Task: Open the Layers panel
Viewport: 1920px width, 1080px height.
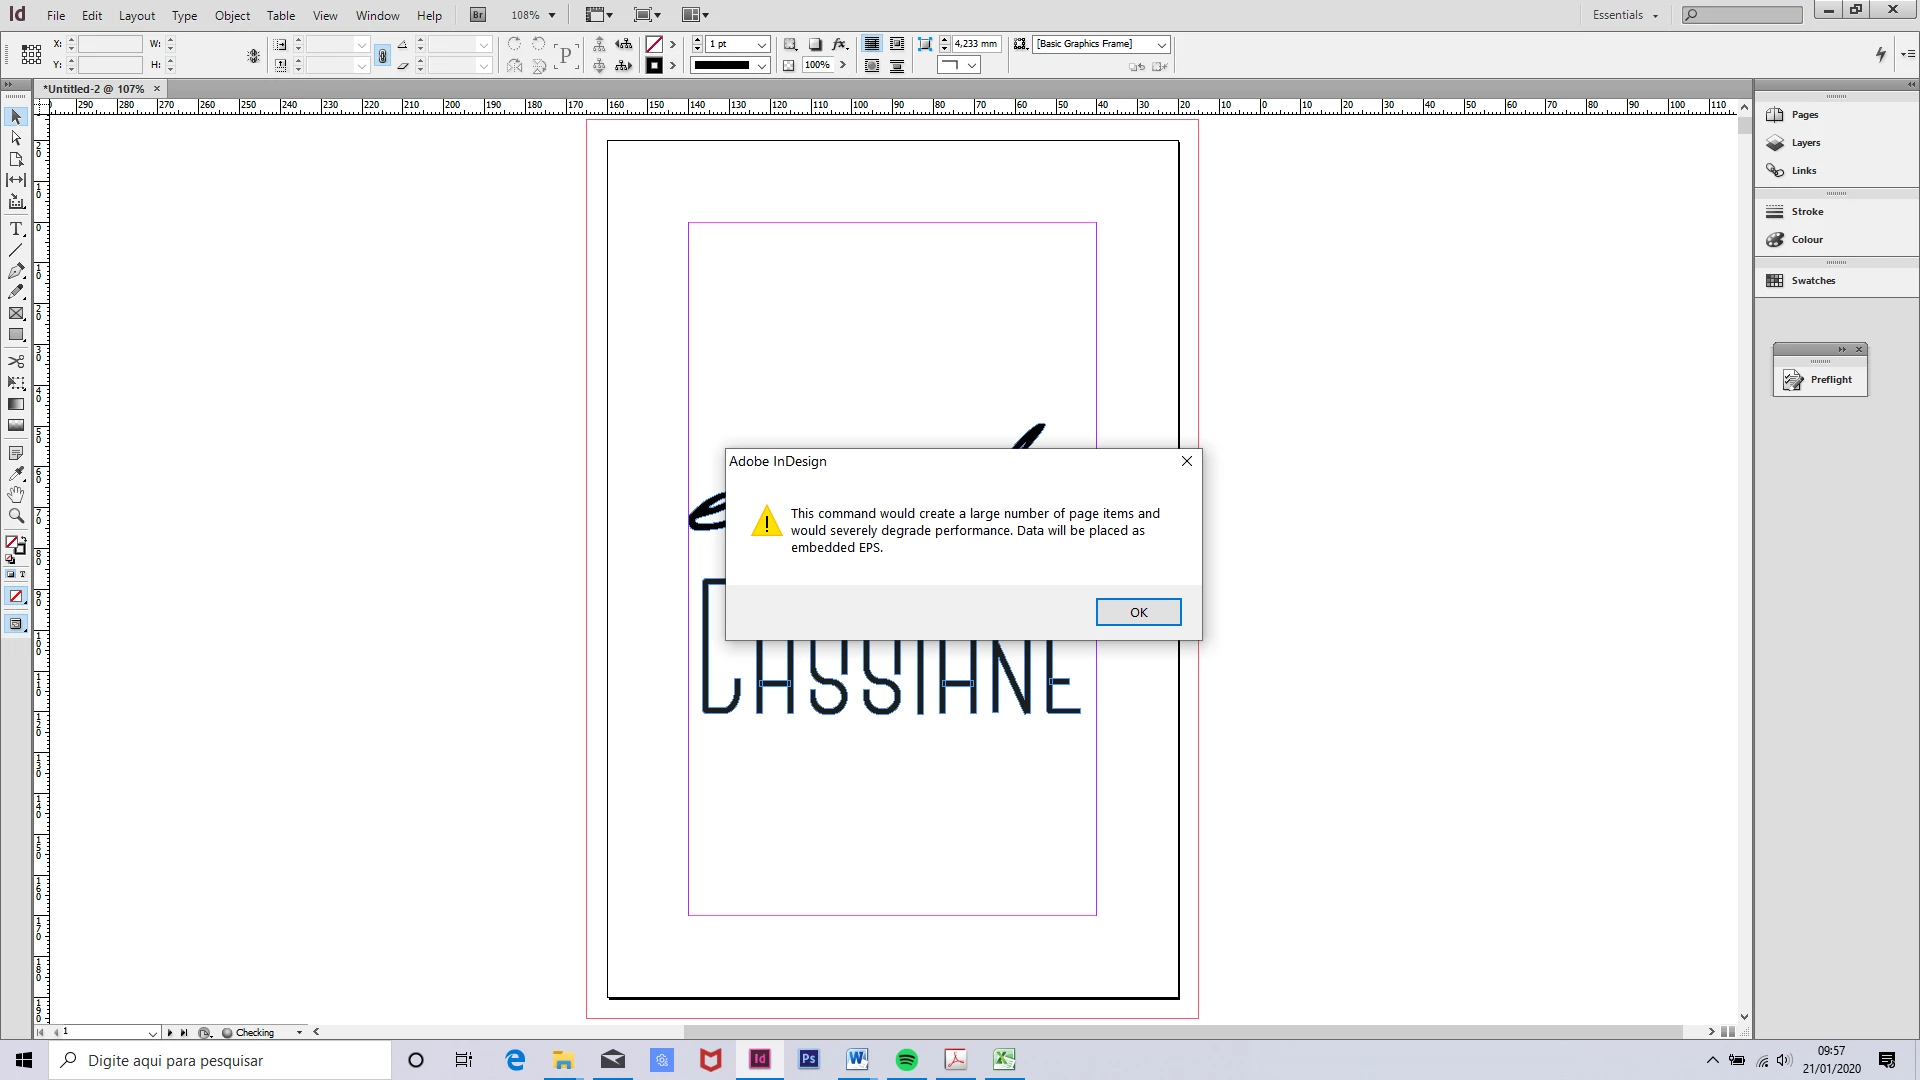Action: [x=1805, y=143]
